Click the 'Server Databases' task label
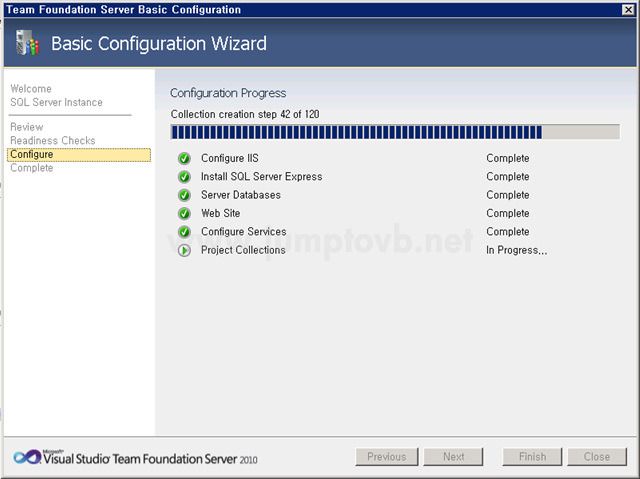Screen dimensions: 640x479 241,195
